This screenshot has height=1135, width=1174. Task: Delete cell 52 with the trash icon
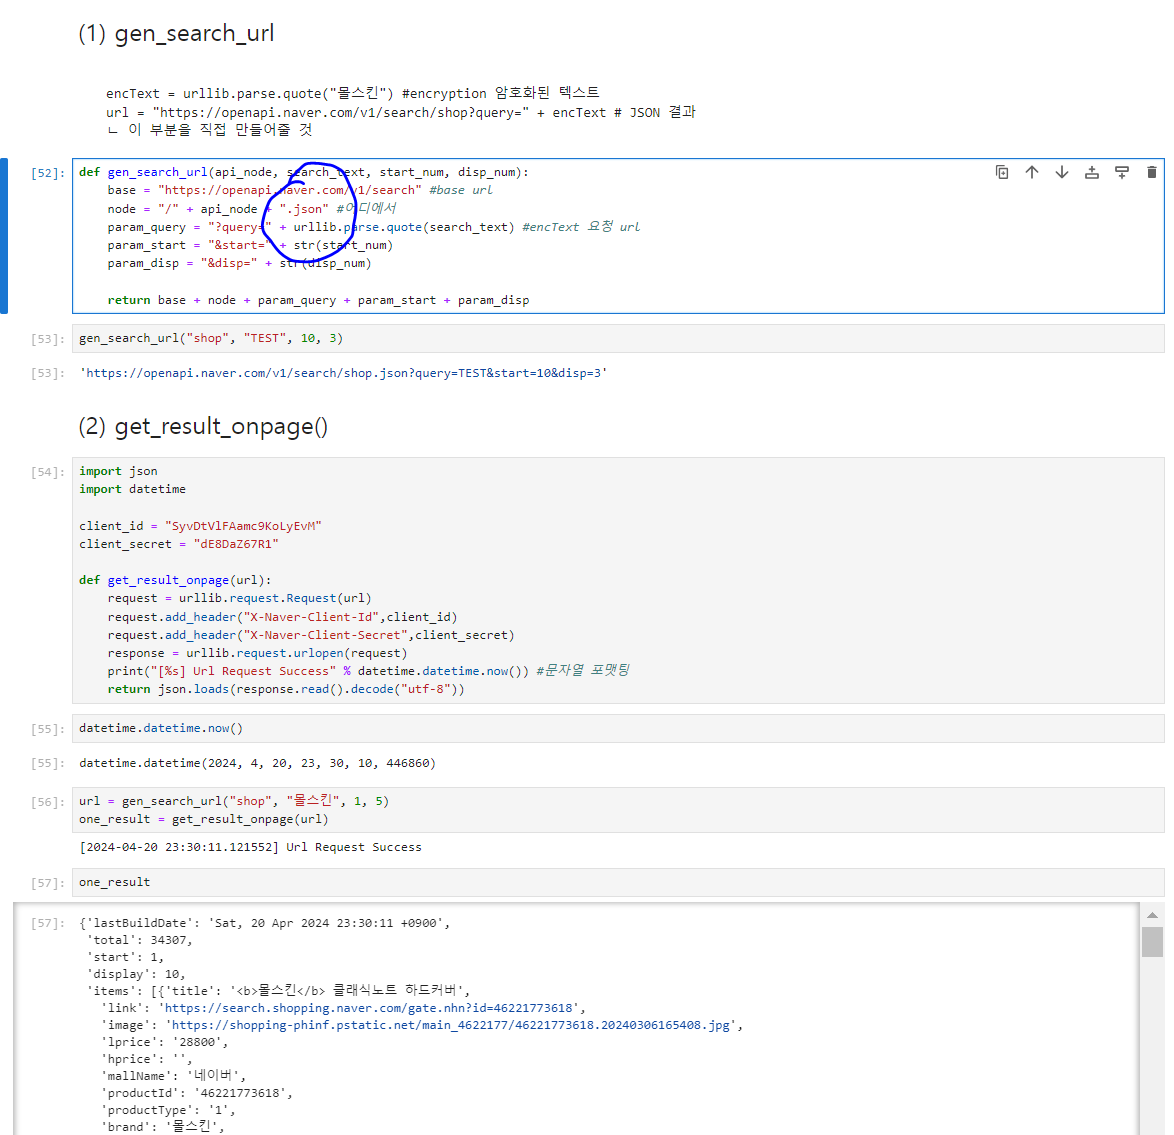(x=1152, y=172)
